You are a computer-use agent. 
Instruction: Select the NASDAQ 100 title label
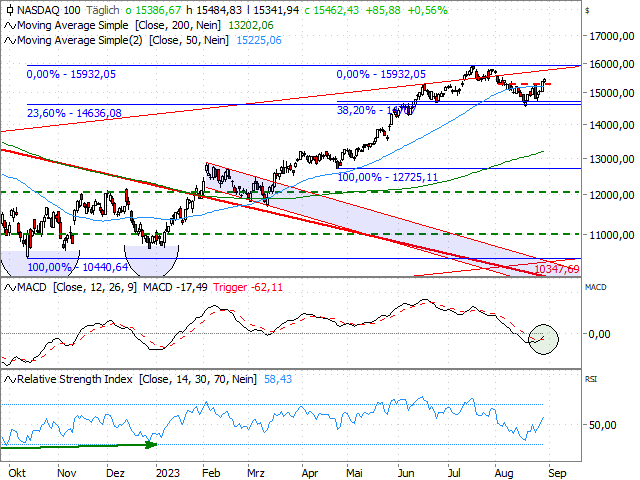point(49,10)
